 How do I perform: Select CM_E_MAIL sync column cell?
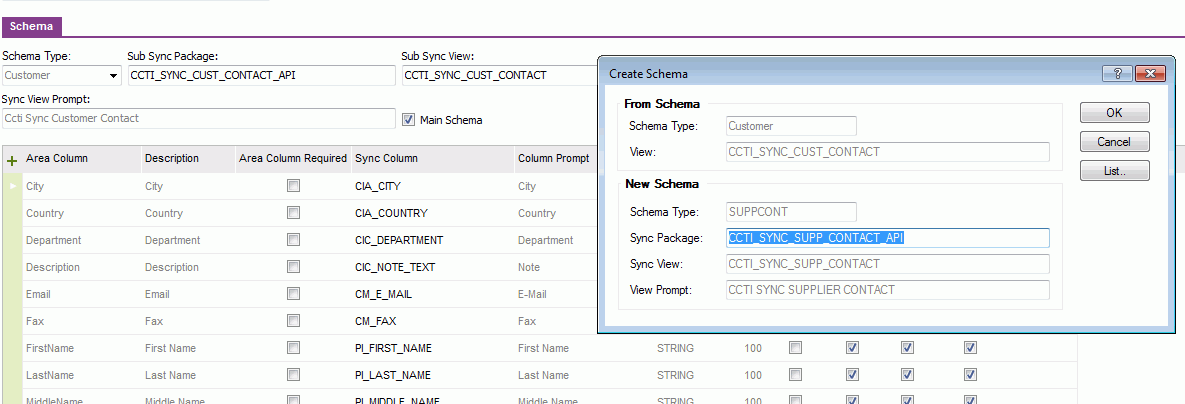(x=432, y=295)
